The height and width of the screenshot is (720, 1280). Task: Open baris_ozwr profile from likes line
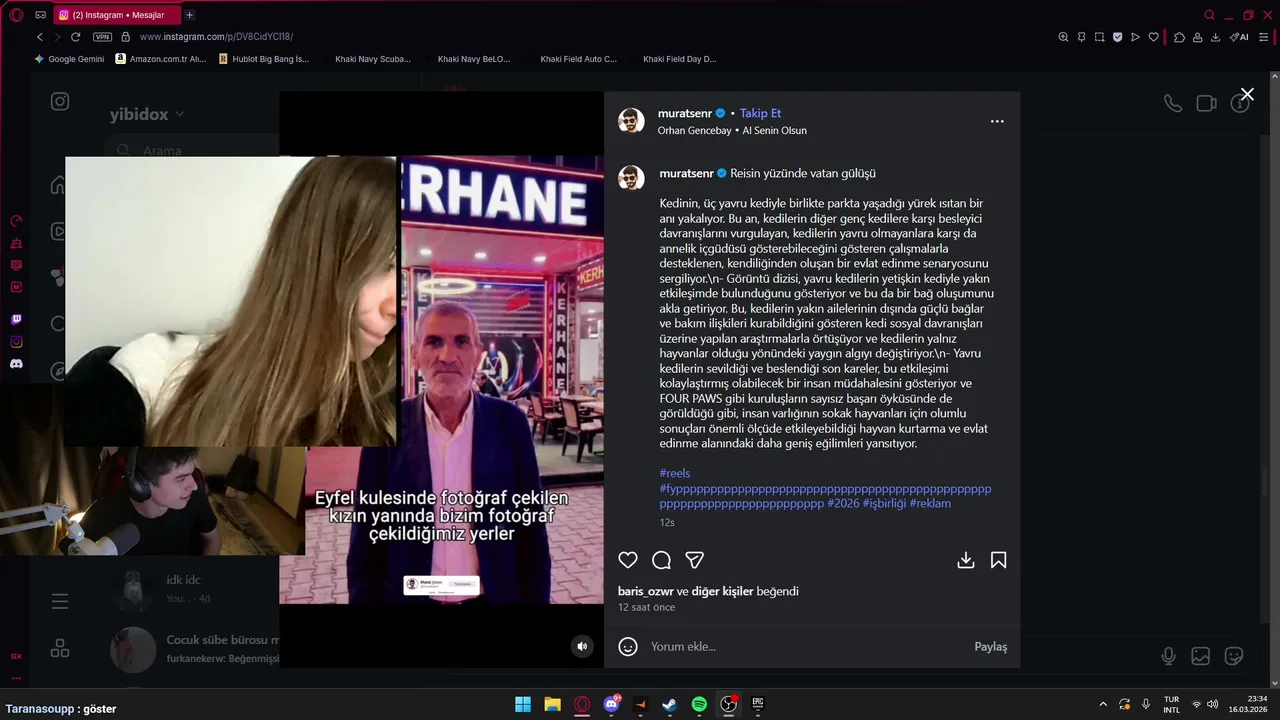[646, 591]
